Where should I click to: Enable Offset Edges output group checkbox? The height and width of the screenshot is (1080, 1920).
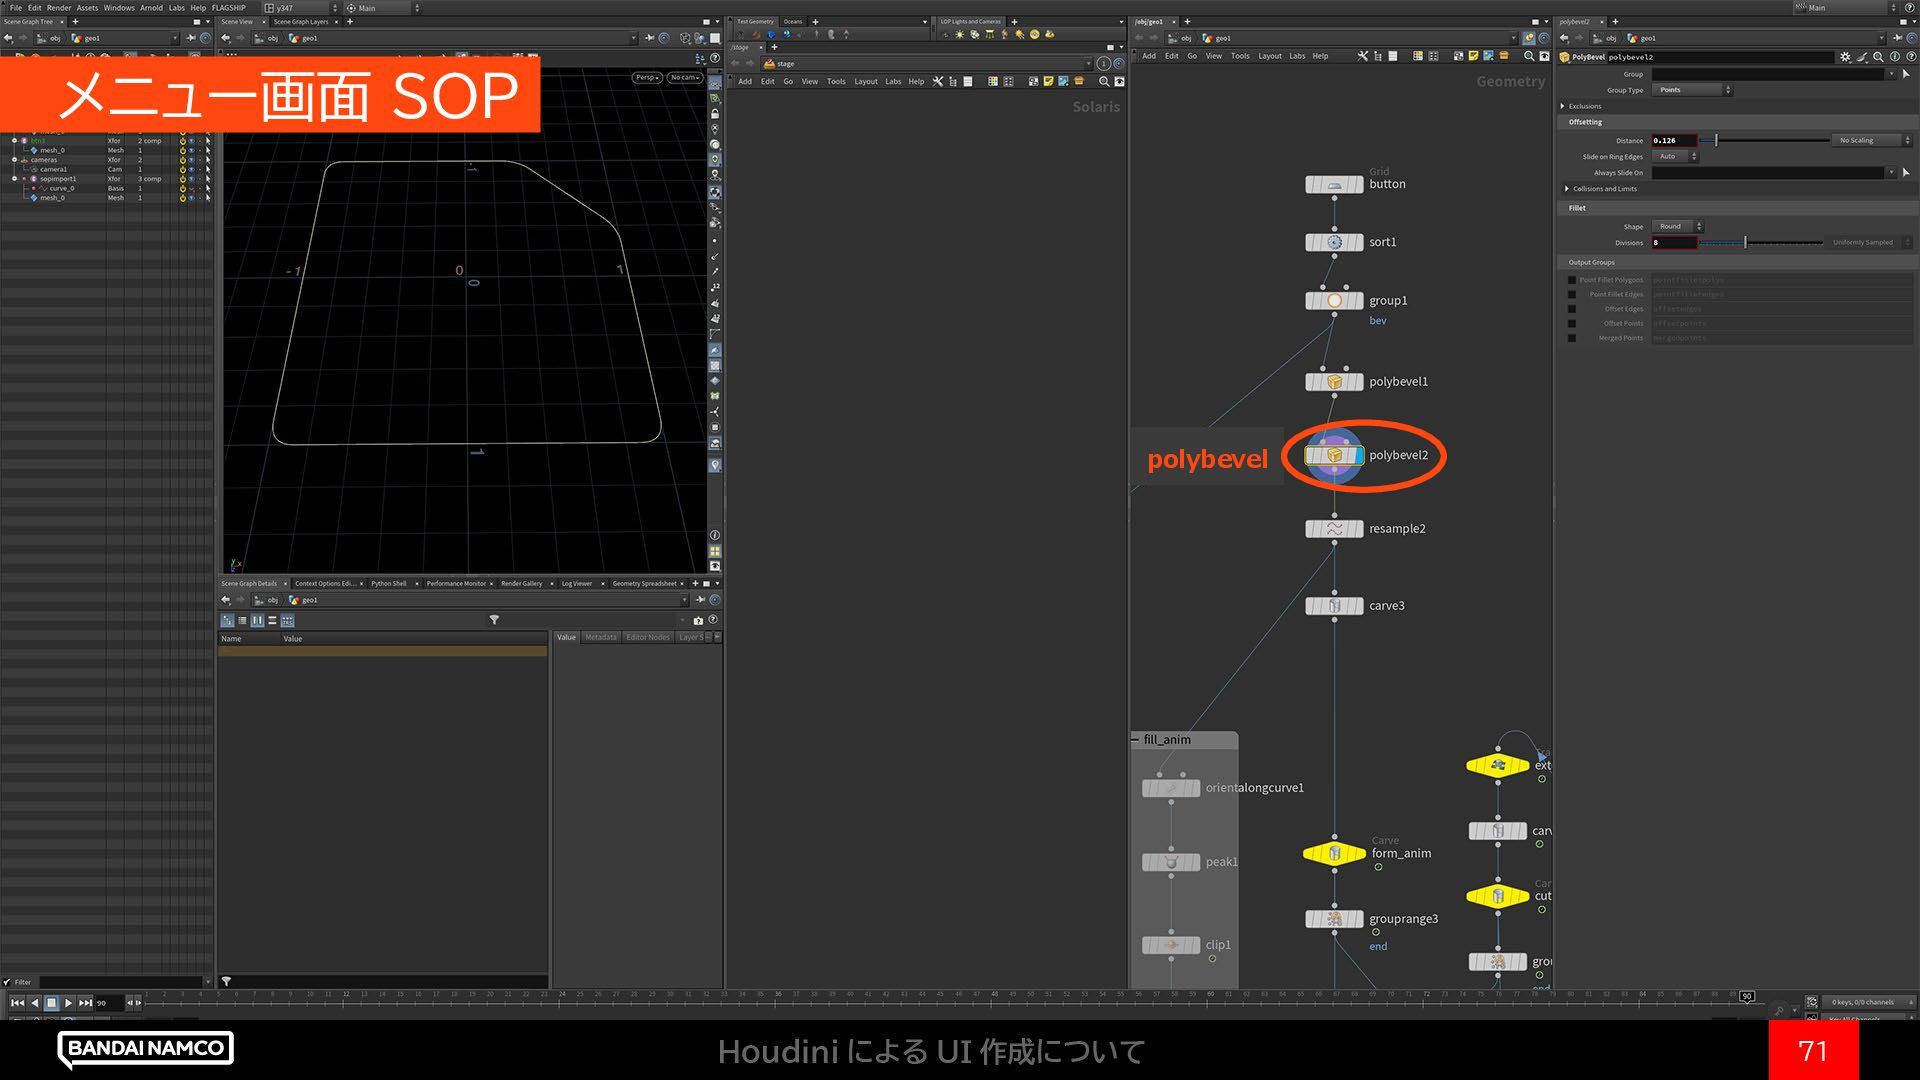(x=1572, y=309)
